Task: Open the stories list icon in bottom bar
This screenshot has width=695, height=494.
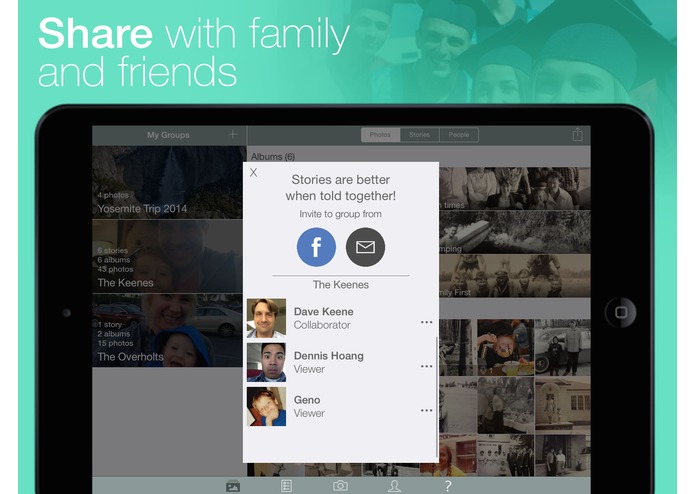Action: click(x=286, y=486)
